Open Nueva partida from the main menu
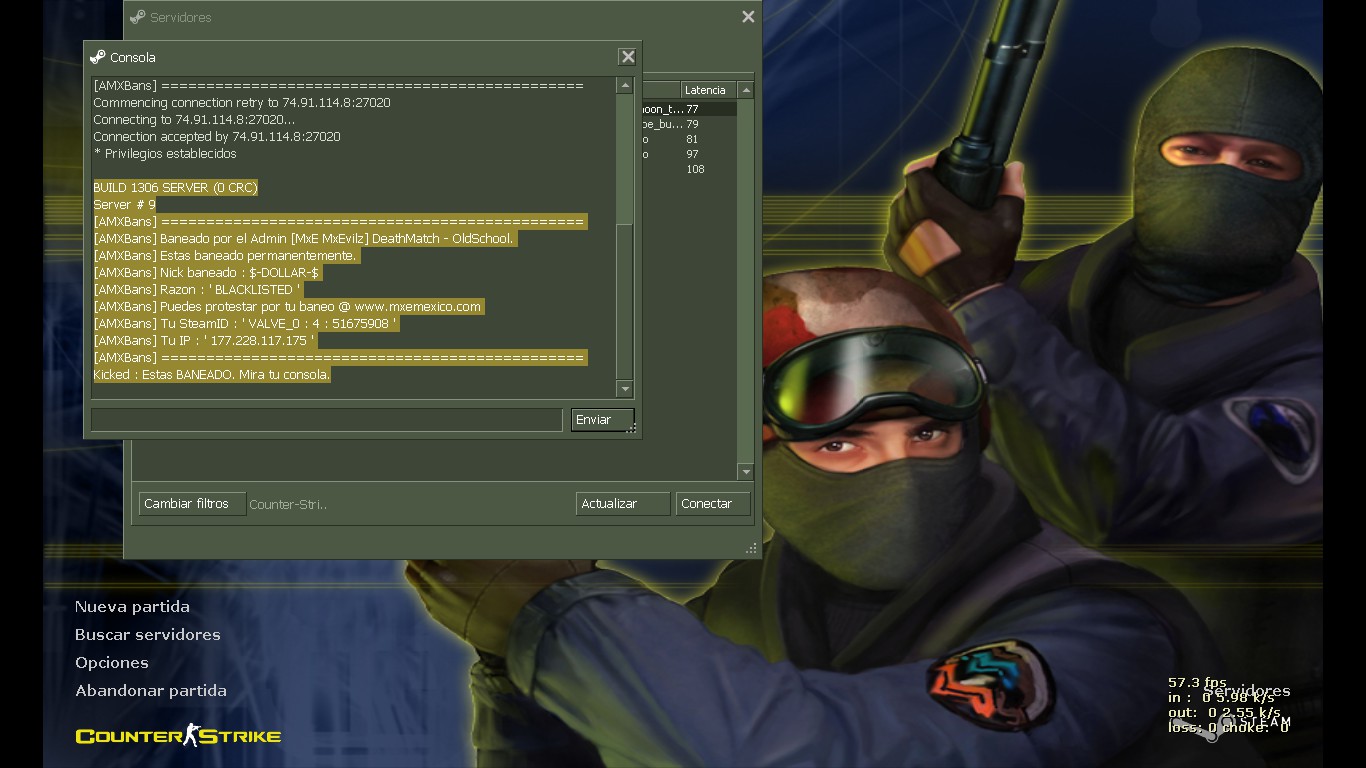This screenshot has height=768, width=1366. (x=132, y=606)
